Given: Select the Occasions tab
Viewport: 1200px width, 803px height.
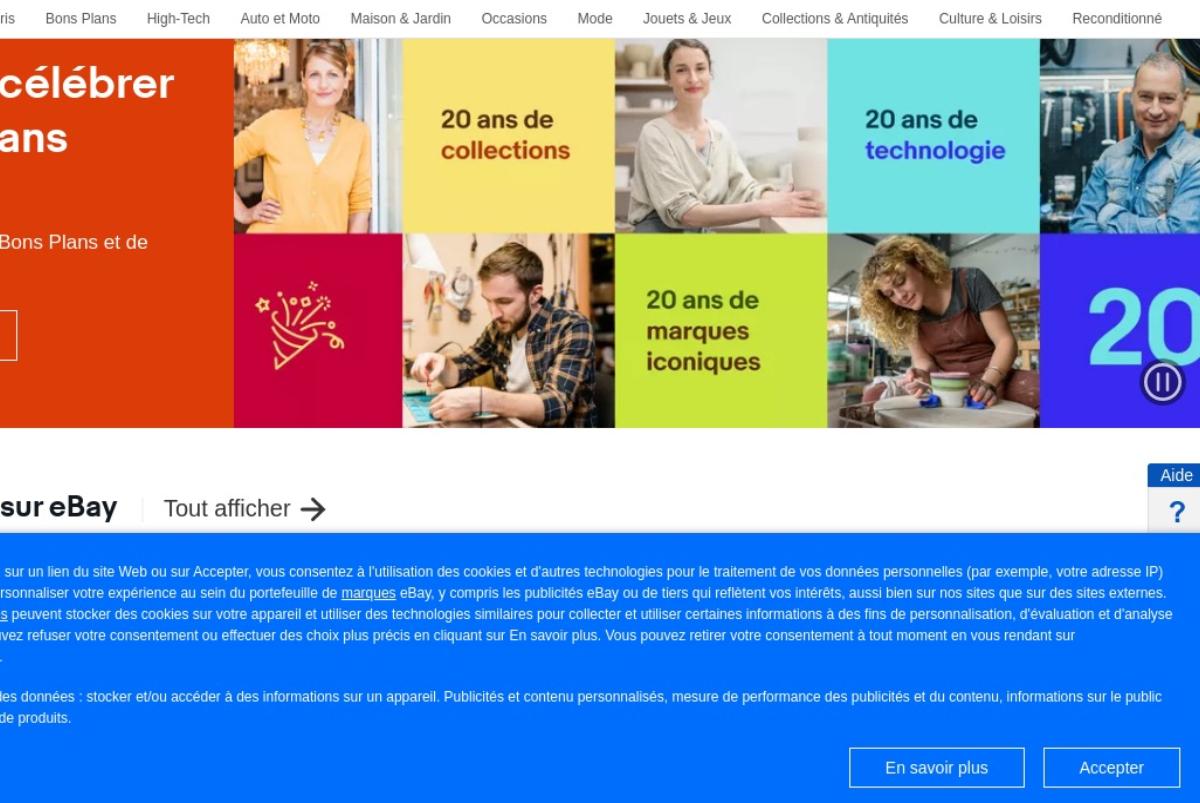Looking at the screenshot, I should [x=514, y=18].
